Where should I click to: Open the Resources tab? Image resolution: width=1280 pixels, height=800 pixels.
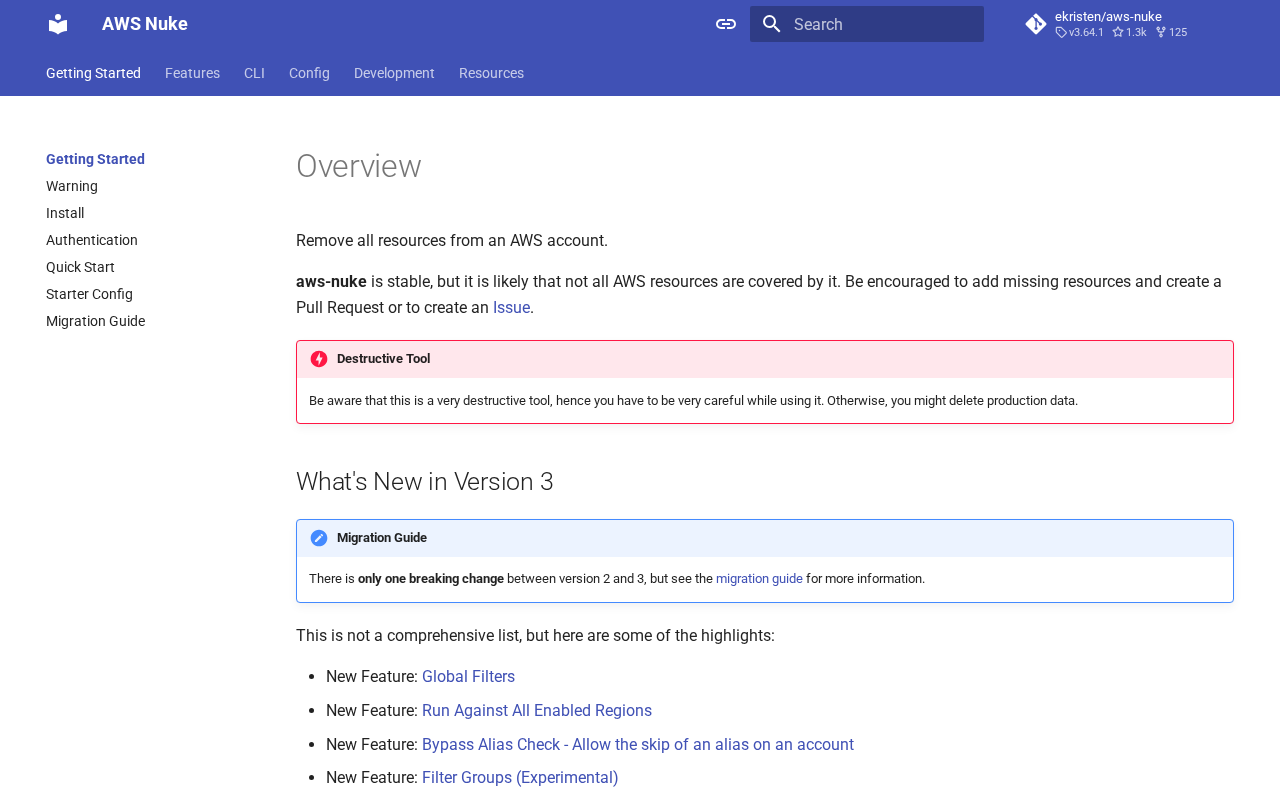(491, 73)
